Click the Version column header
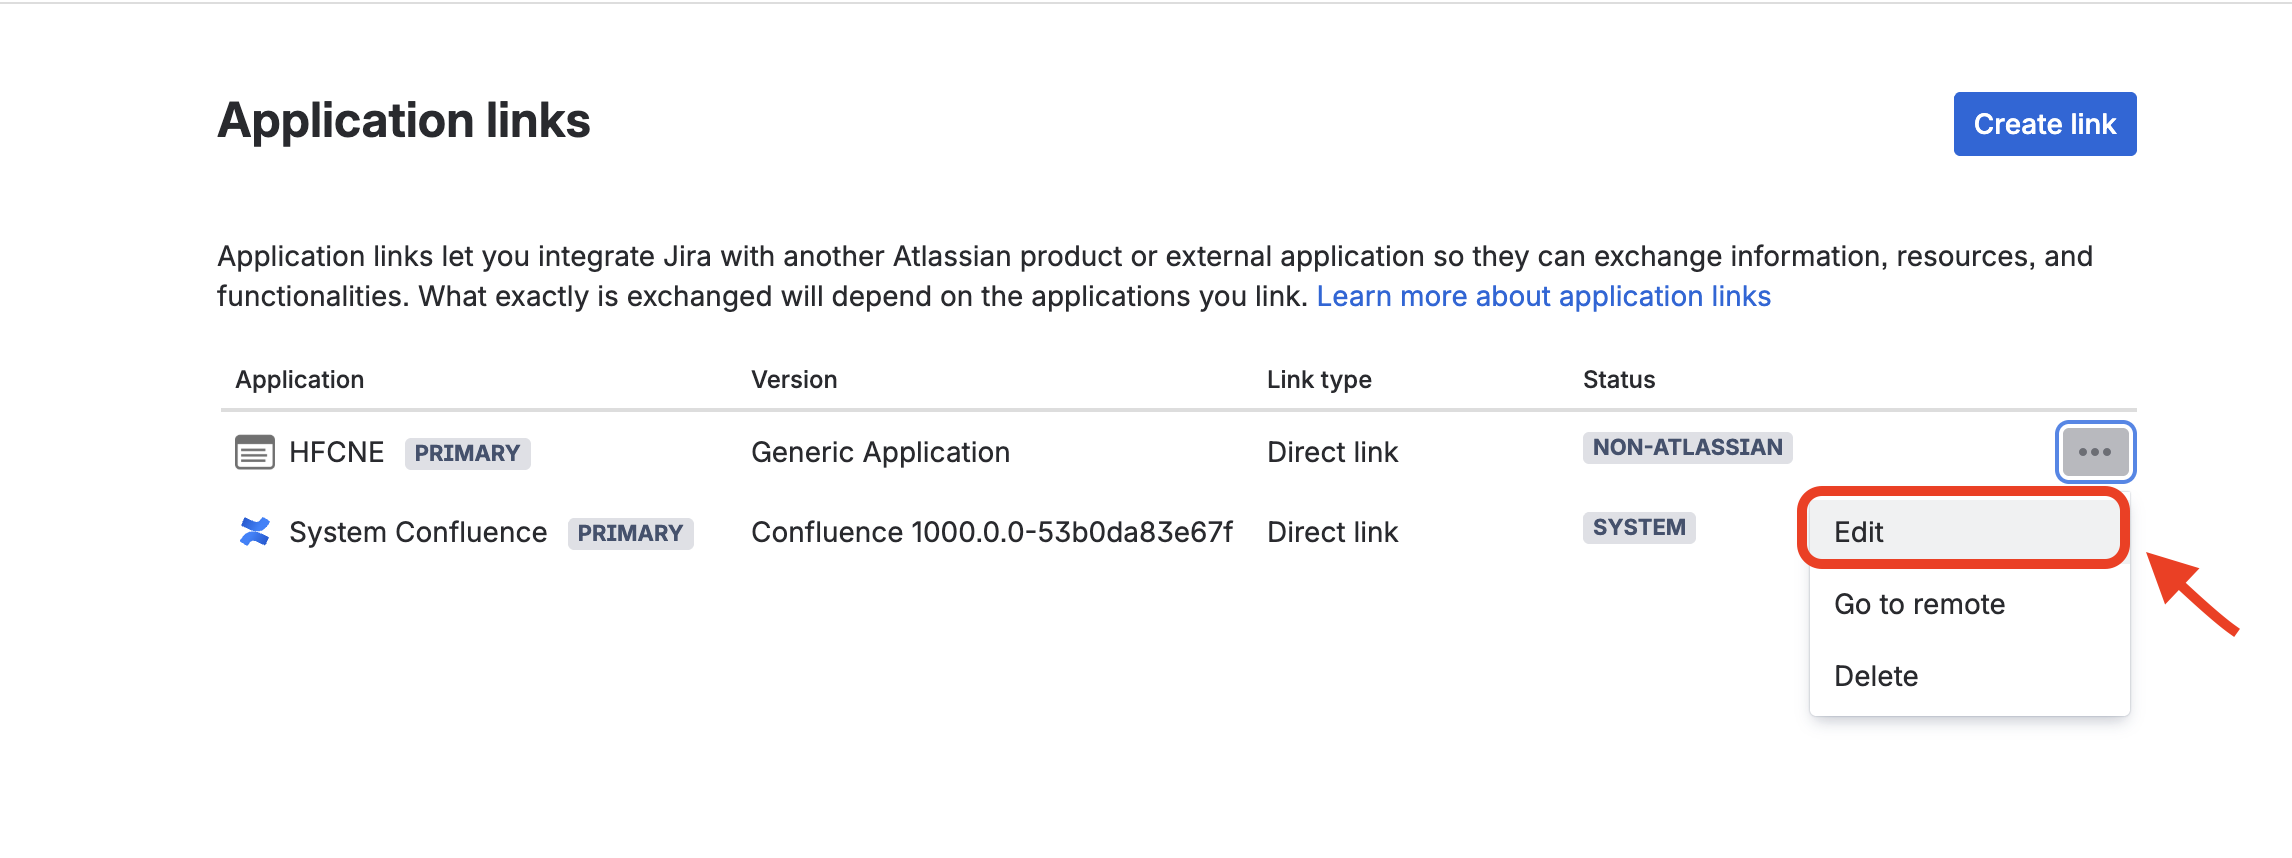 point(794,380)
